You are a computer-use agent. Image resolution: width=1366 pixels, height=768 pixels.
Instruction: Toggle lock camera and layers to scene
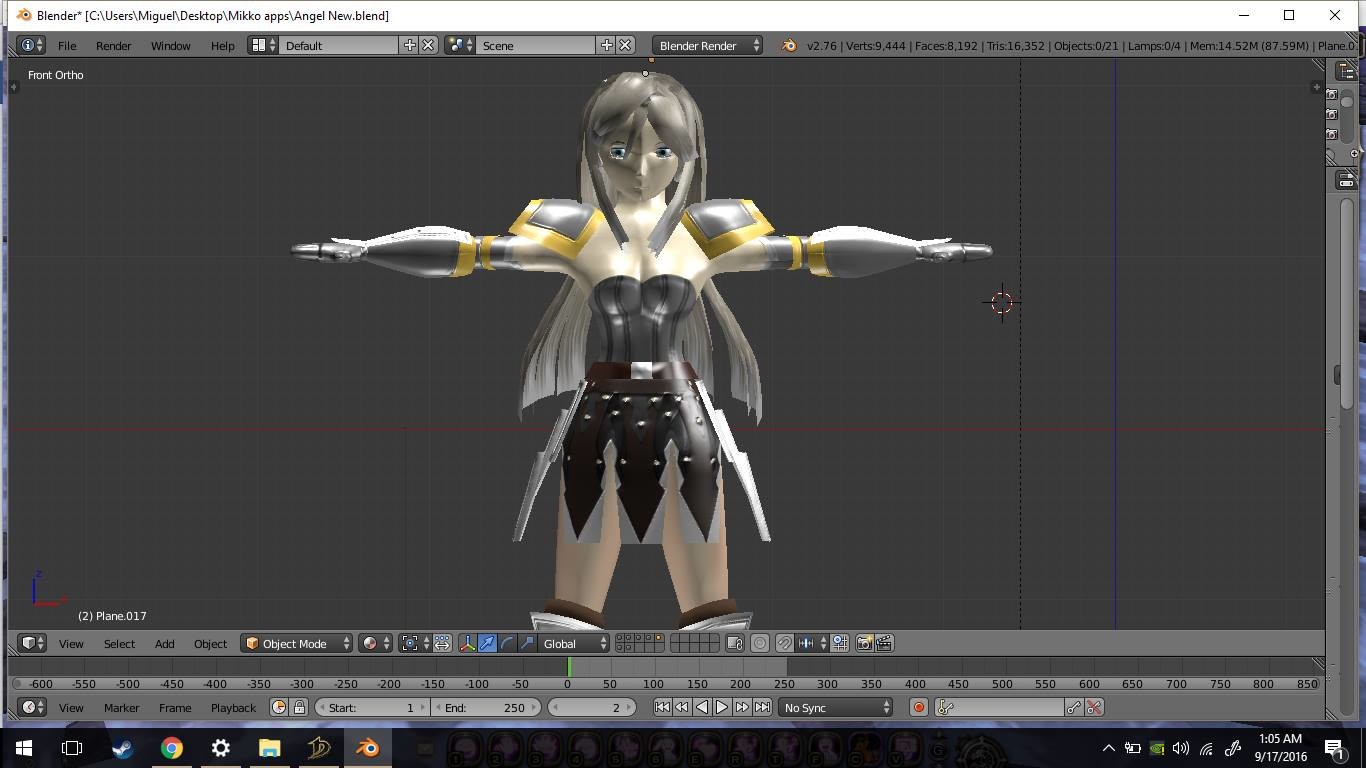[735, 644]
